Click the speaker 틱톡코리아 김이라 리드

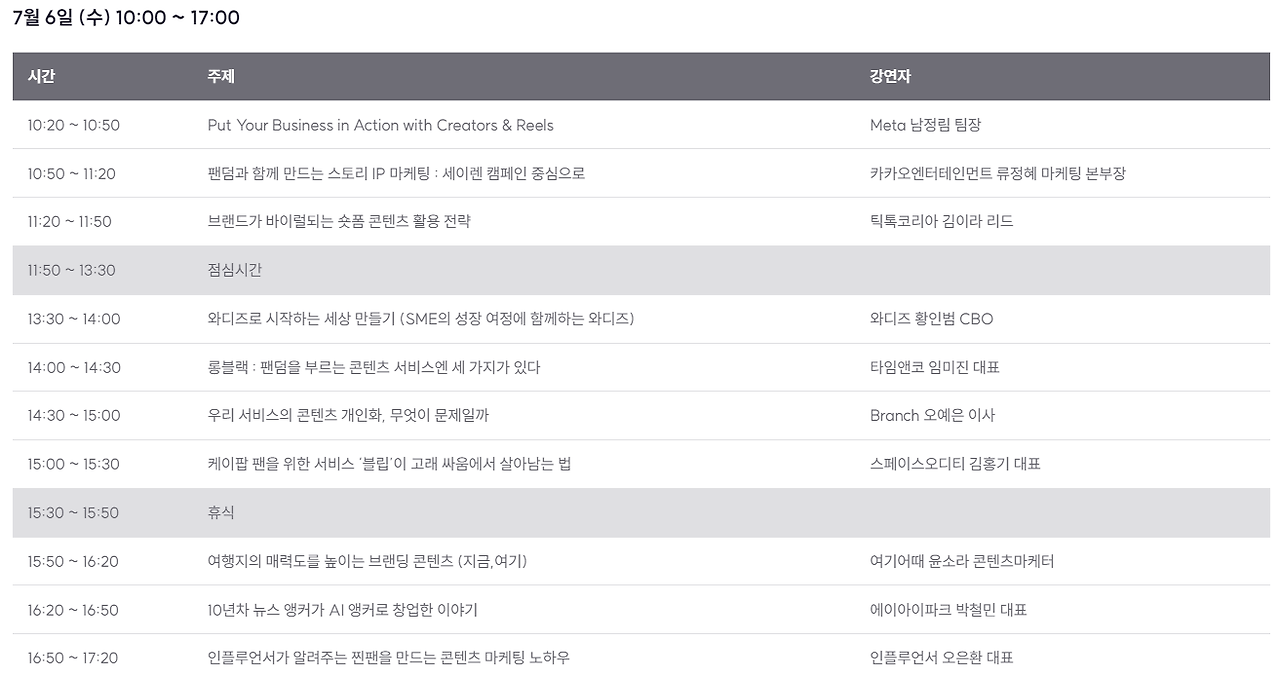tap(941, 222)
